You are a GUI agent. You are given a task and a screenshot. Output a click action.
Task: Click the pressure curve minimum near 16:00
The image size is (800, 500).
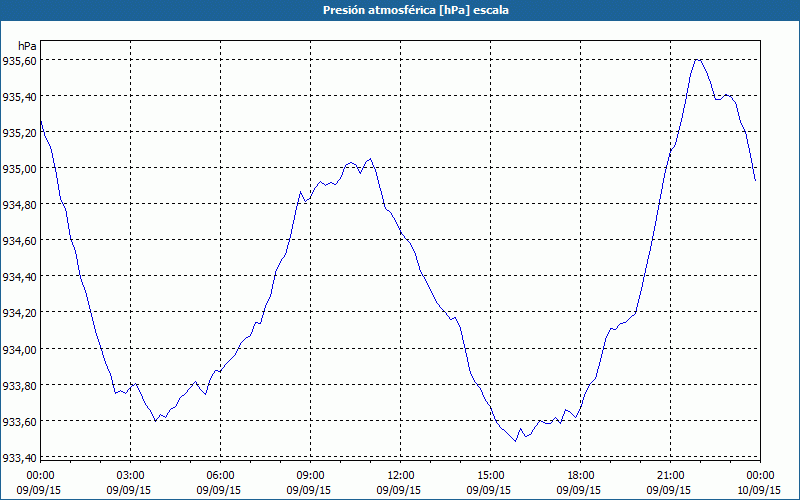[x=515, y=441]
